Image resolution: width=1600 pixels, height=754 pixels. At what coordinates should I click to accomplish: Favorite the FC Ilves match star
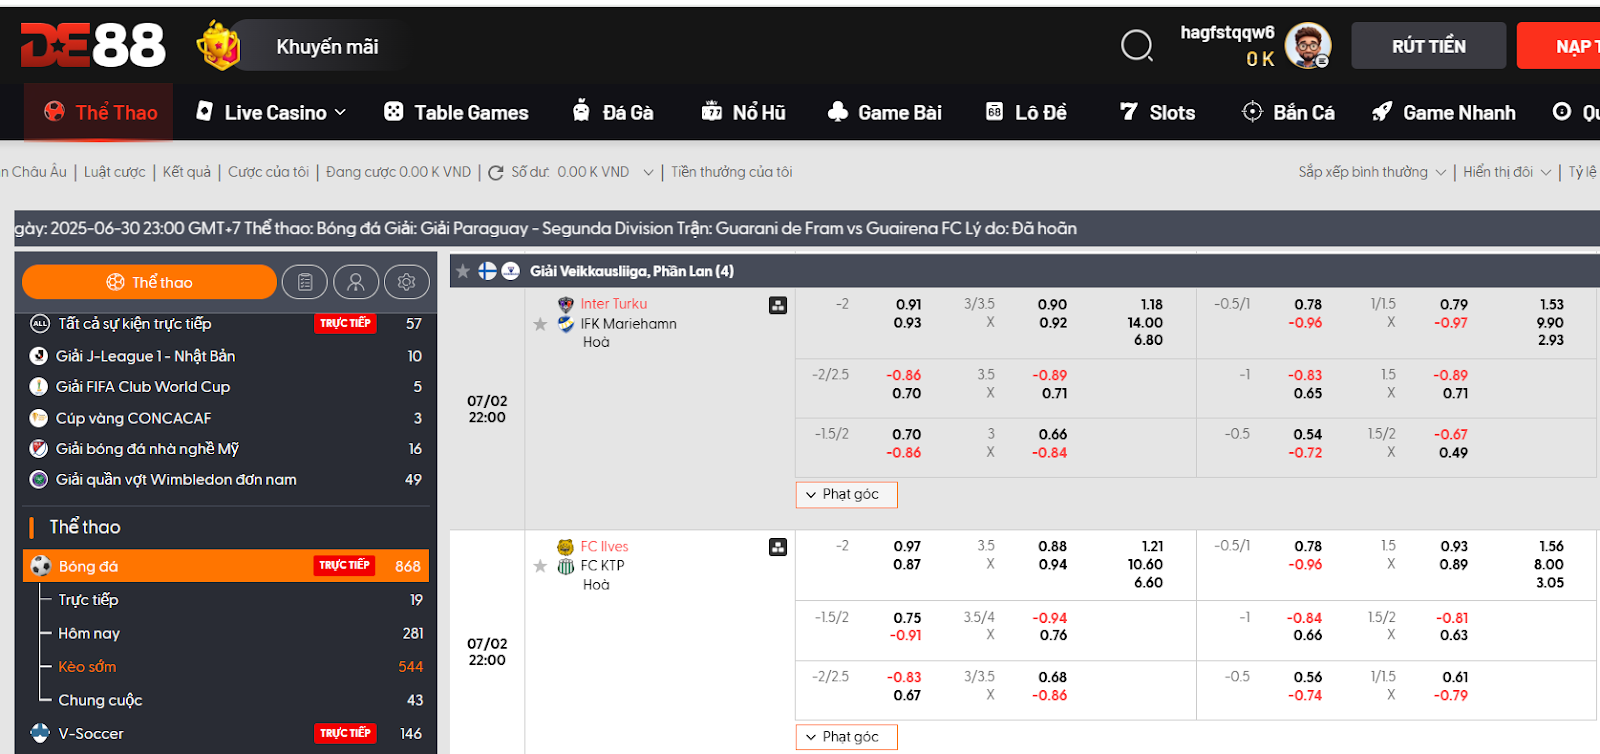[x=540, y=566]
